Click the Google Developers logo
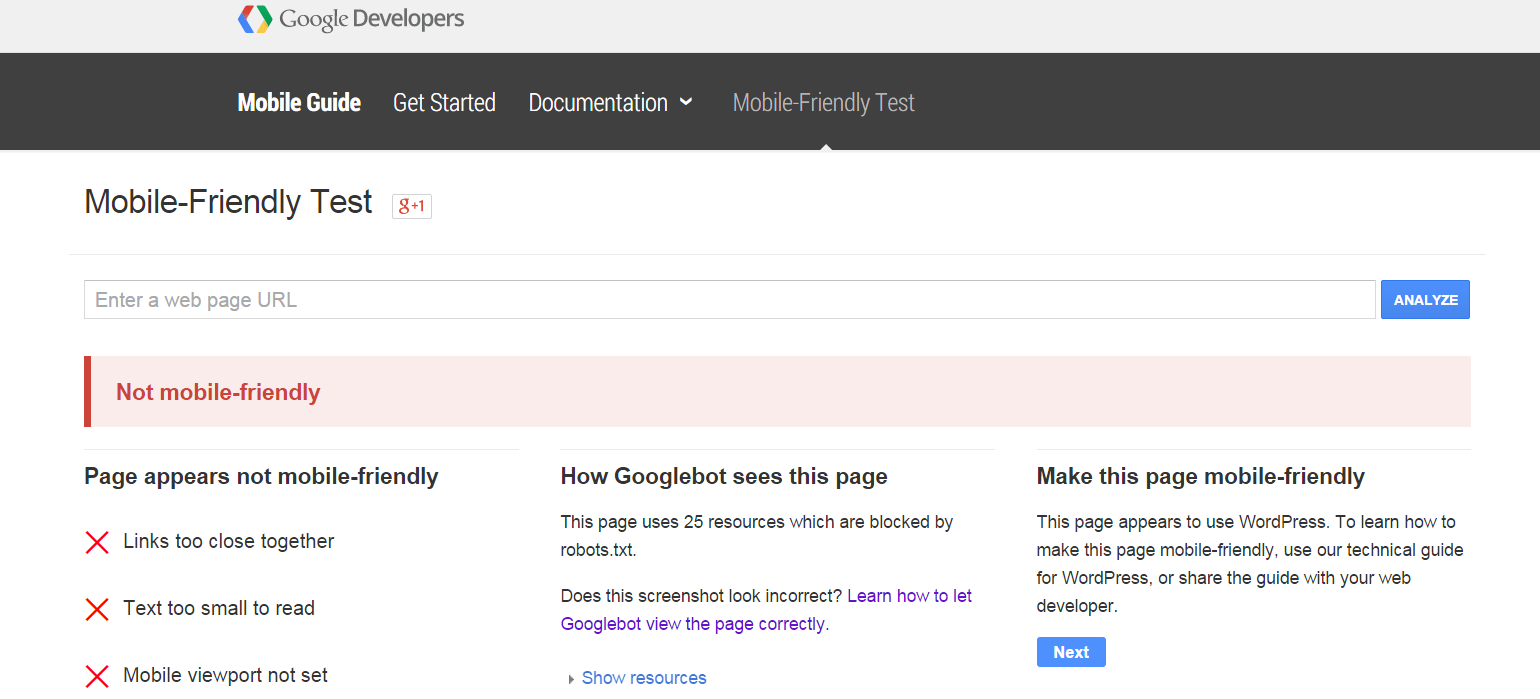This screenshot has width=1540, height=699. pos(351,19)
